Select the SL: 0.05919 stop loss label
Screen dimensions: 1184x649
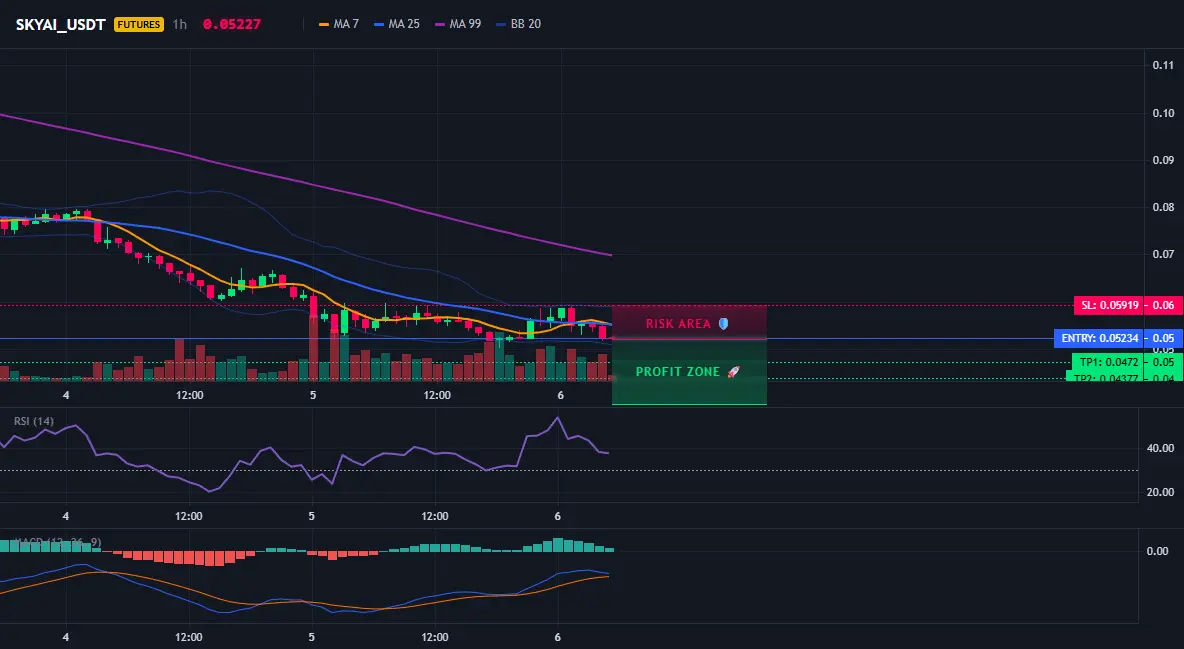point(1108,305)
